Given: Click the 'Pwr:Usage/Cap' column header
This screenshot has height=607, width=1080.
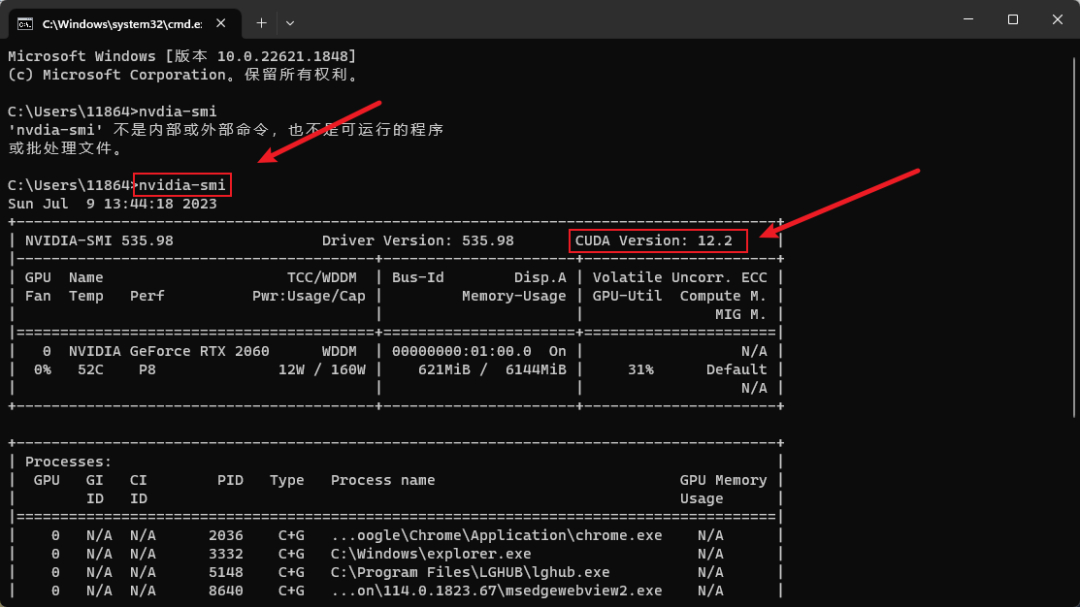Looking at the screenshot, I should pyautogui.click(x=309, y=296).
